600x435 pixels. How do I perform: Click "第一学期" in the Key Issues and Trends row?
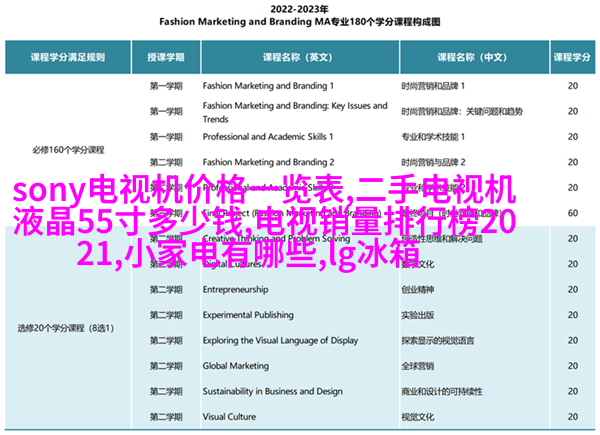[166, 111]
